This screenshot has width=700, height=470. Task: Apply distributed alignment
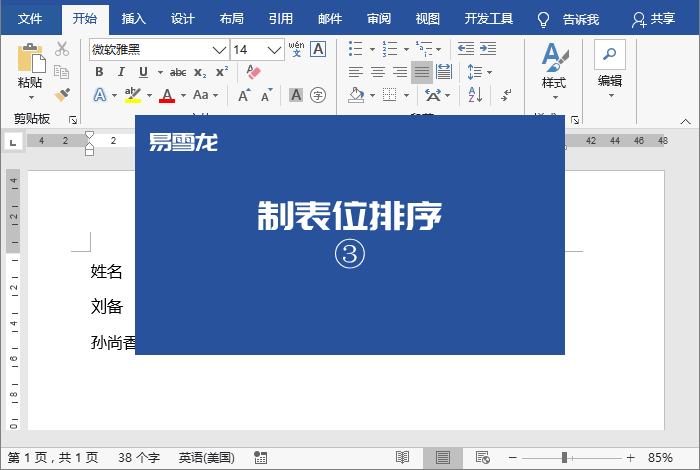[x=444, y=72]
